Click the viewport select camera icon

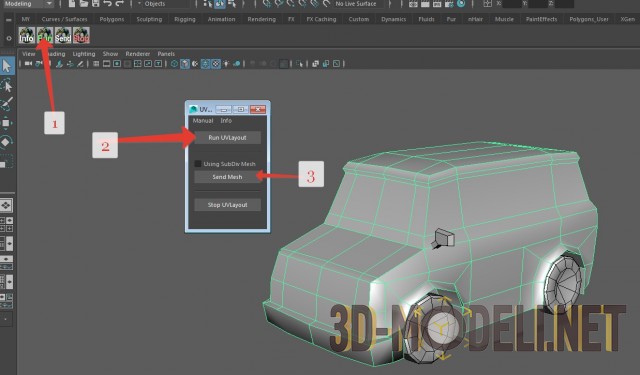28,64
